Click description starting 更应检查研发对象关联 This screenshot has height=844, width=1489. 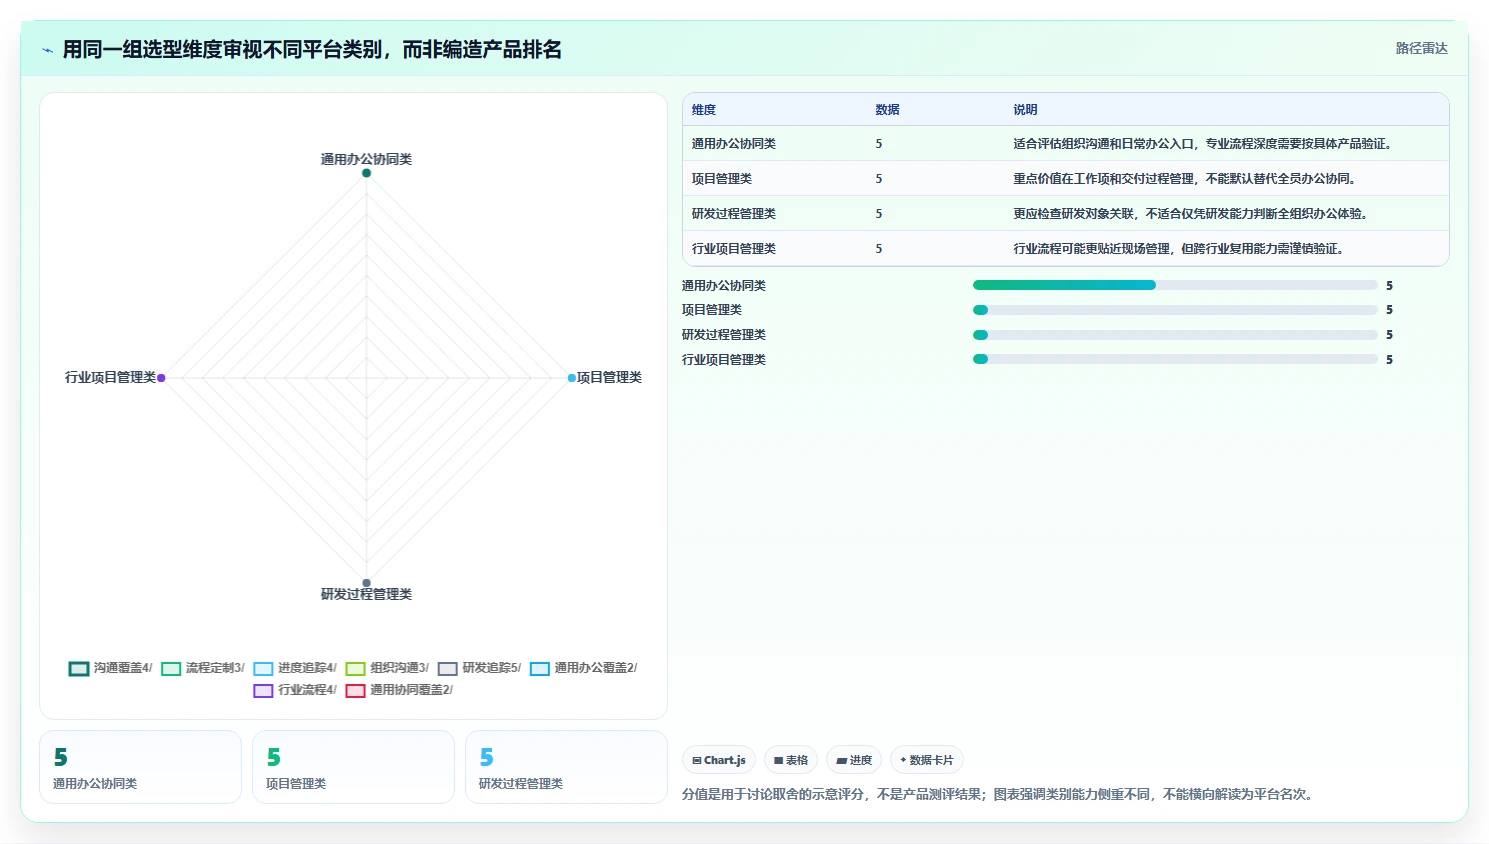coord(1192,214)
